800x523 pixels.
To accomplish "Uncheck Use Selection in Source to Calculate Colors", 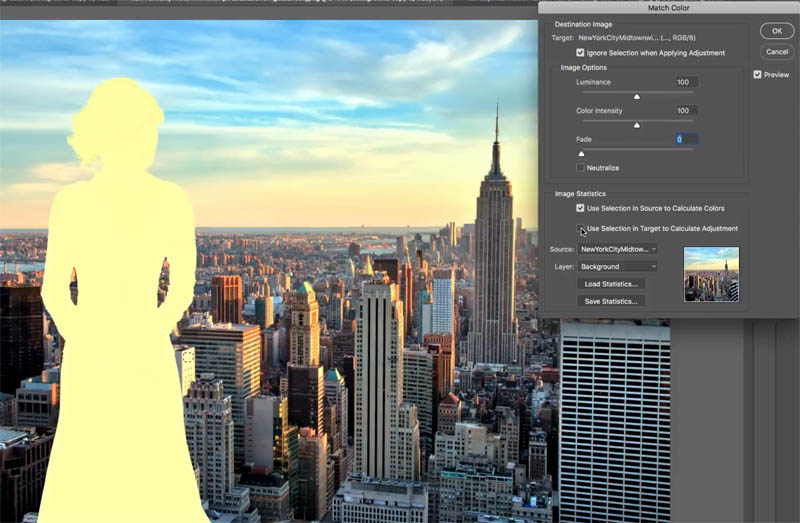I will click(580, 208).
